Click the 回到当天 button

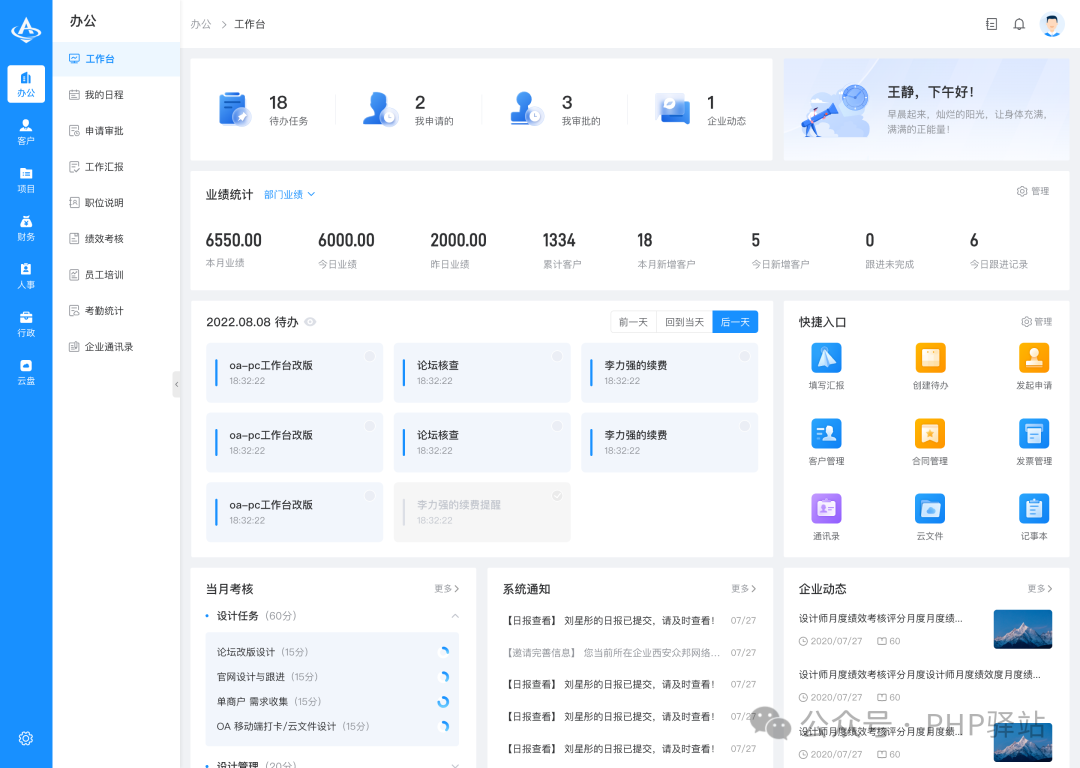click(x=684, y=322)
